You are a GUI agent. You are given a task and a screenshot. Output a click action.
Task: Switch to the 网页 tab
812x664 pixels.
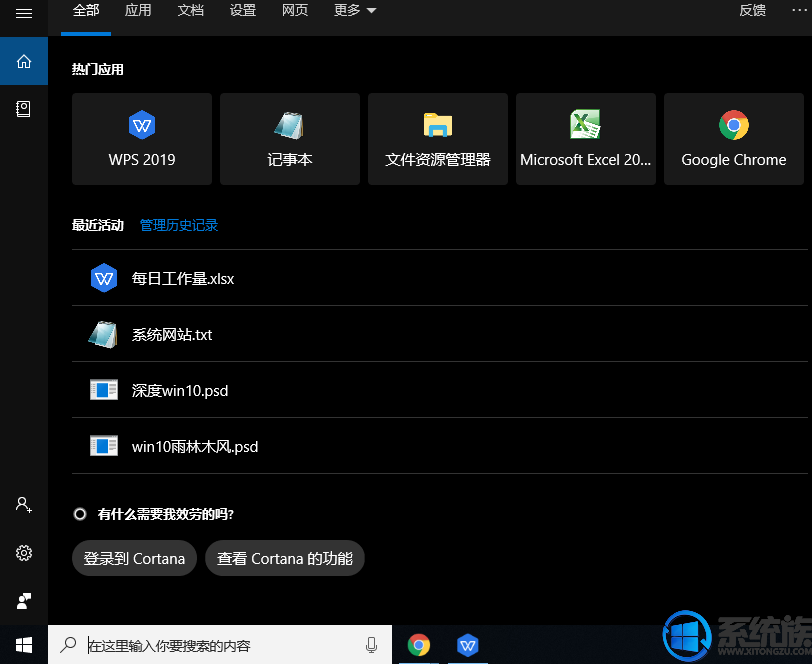tap(295, 10)
